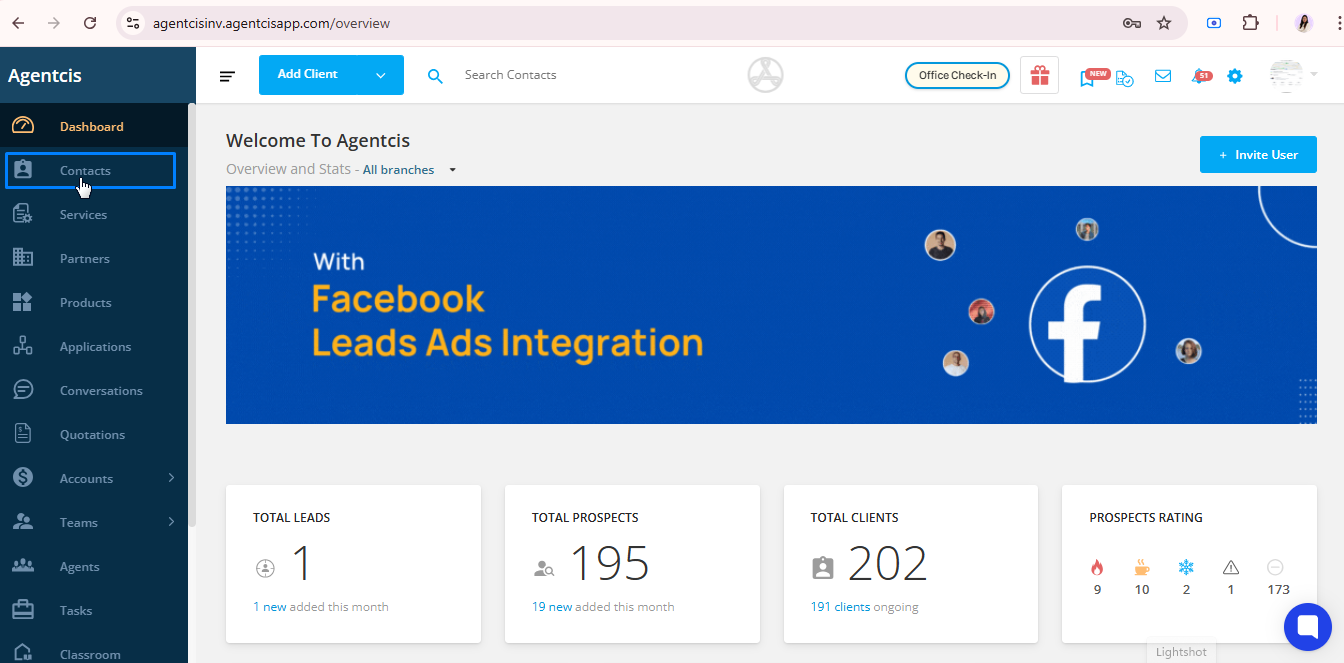Click the Office Check-In button

click(x=957, y=75)
